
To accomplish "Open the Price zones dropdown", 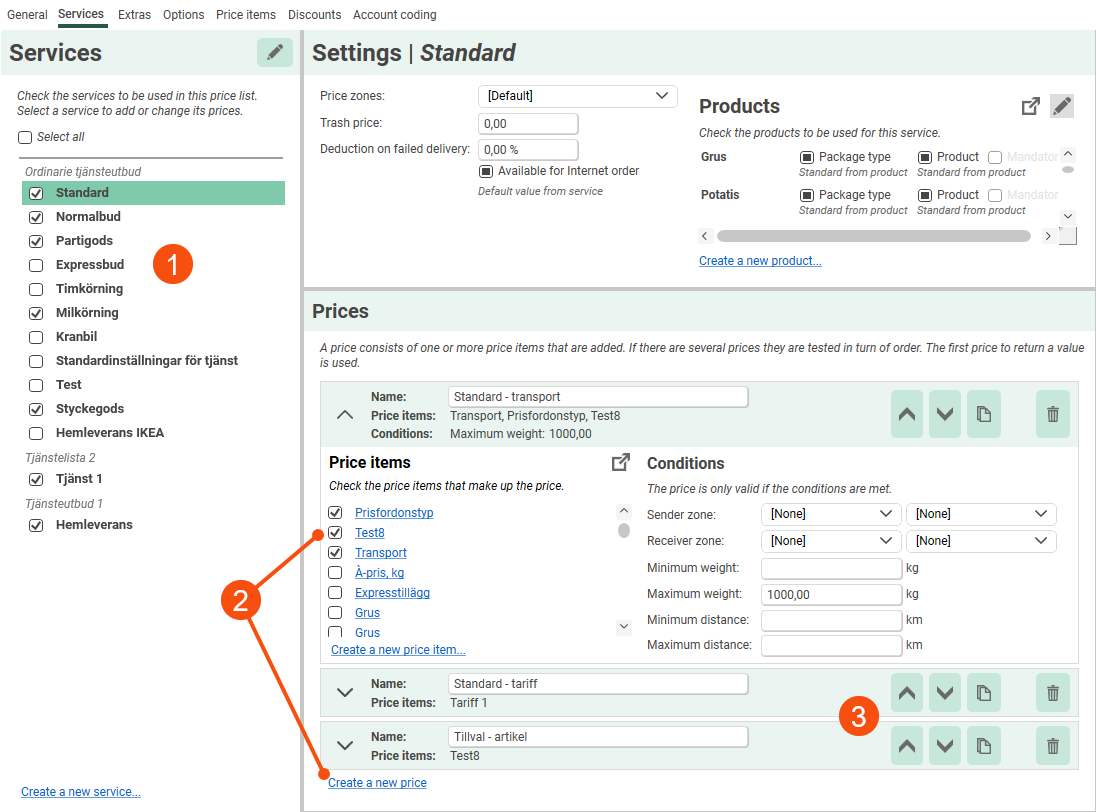I will point(577,96).
